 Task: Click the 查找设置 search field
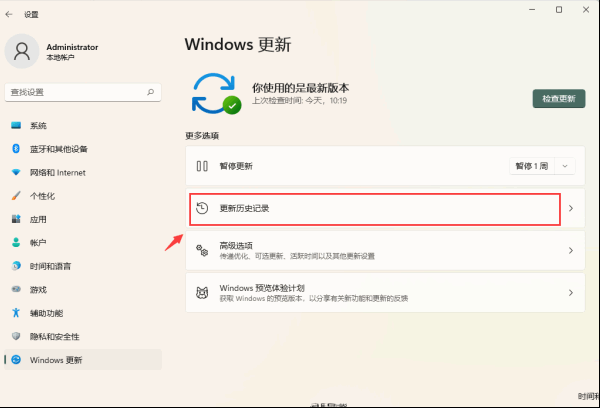tap(83, 92)
